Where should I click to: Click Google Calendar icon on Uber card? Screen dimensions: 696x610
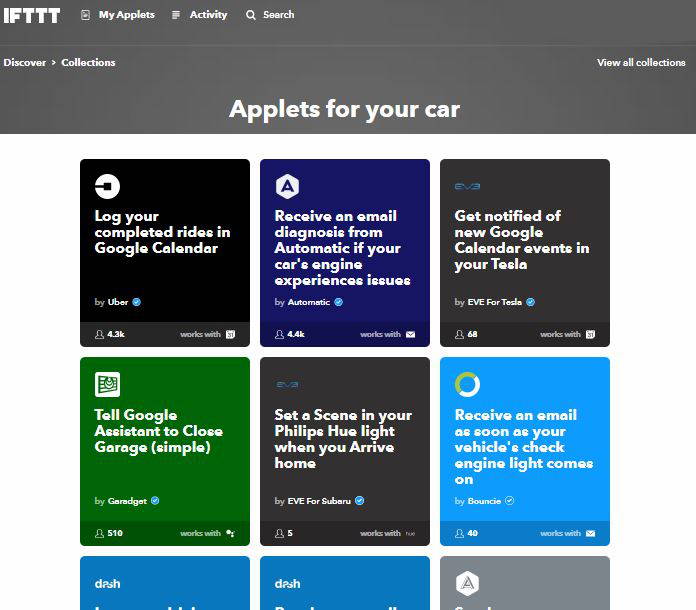coord(230,334)
